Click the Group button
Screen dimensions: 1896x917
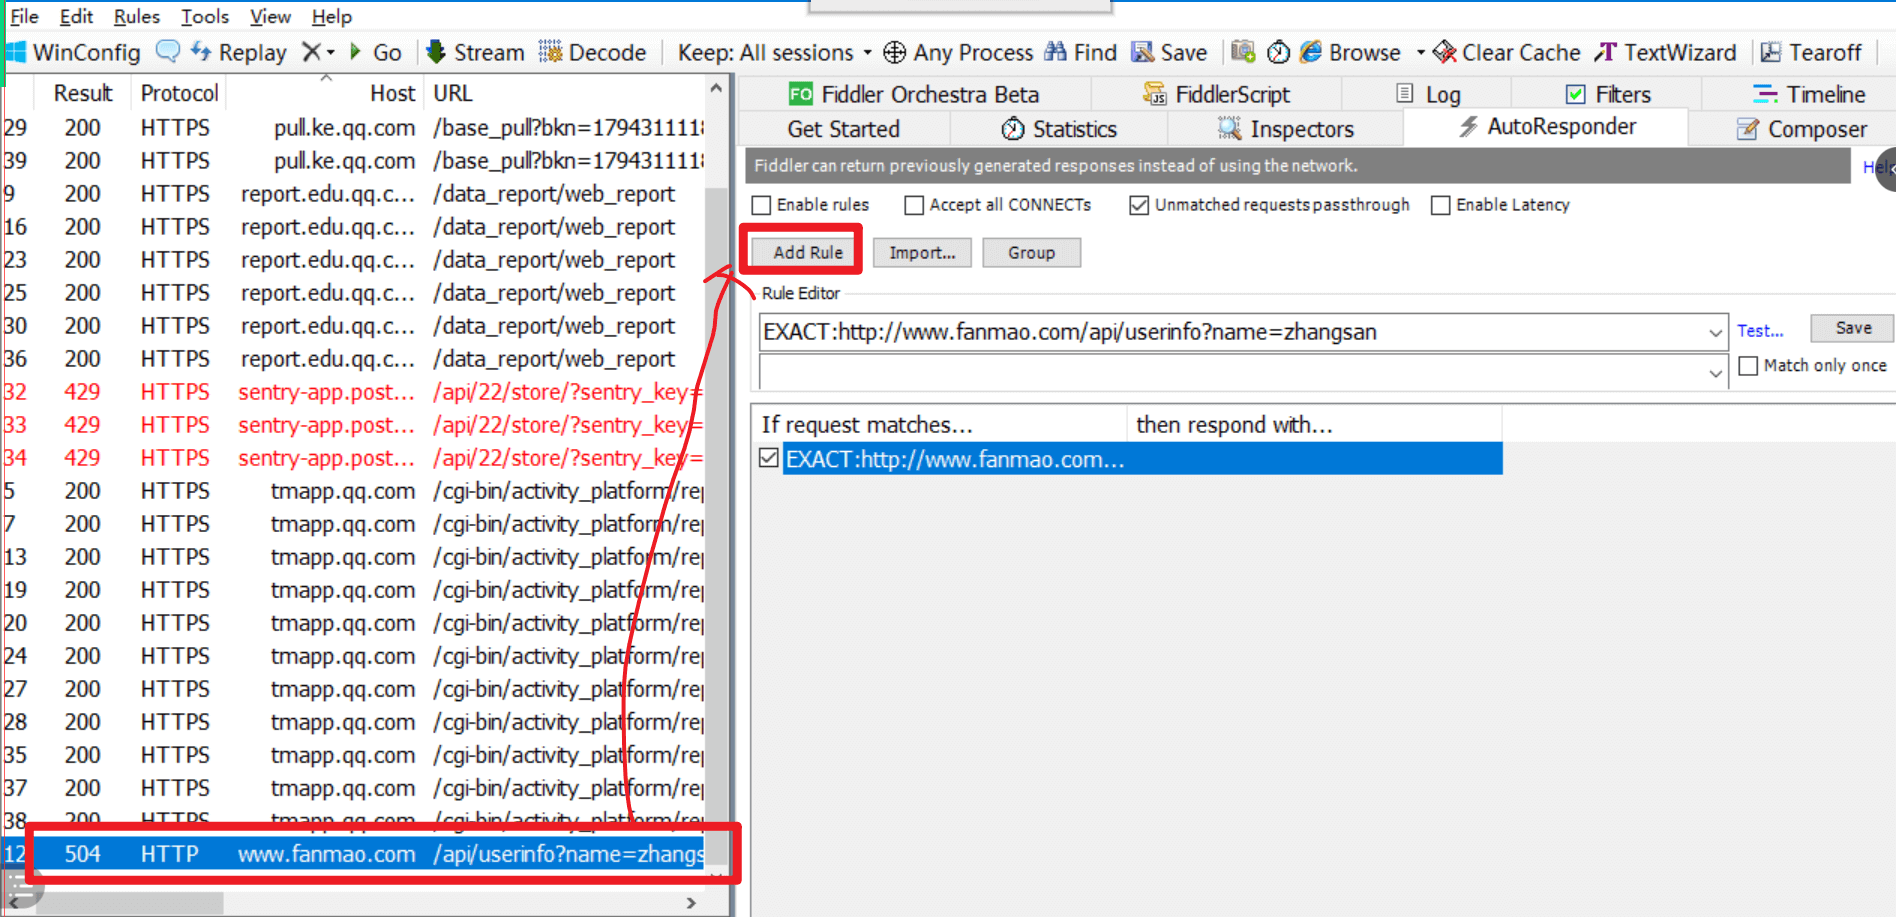(x=1031, y=253)
